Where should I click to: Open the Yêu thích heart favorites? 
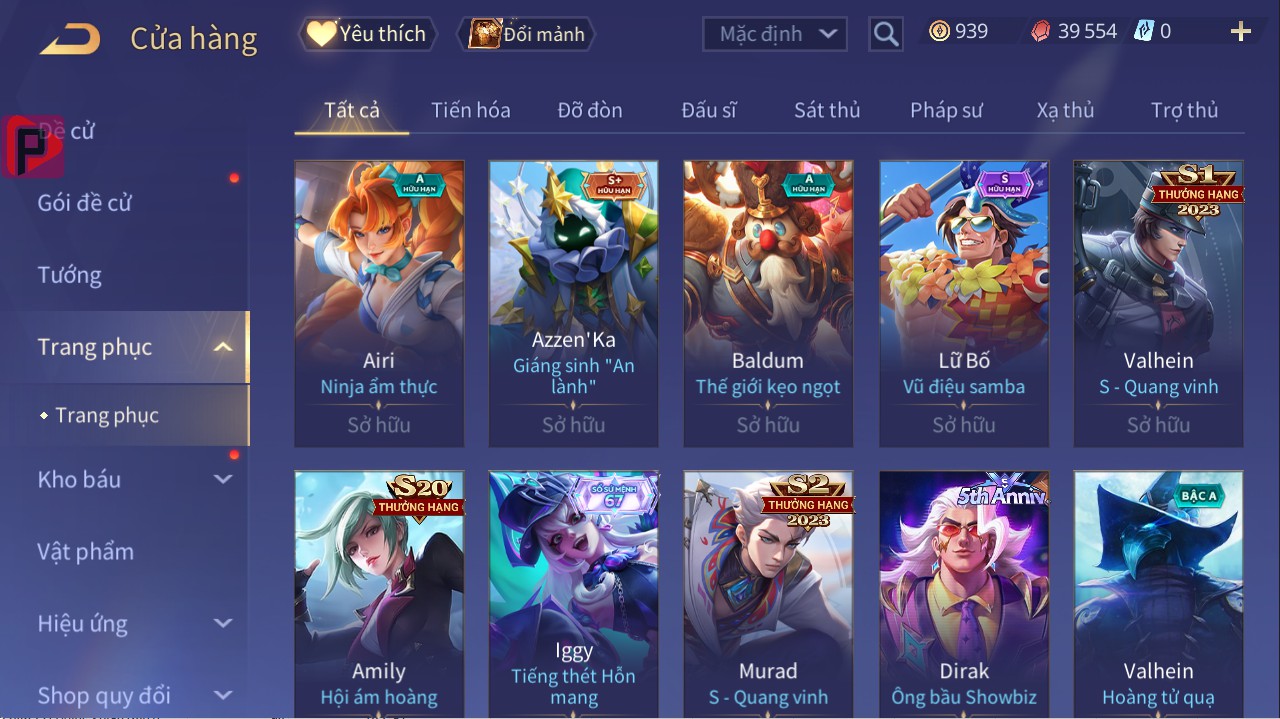367,34
